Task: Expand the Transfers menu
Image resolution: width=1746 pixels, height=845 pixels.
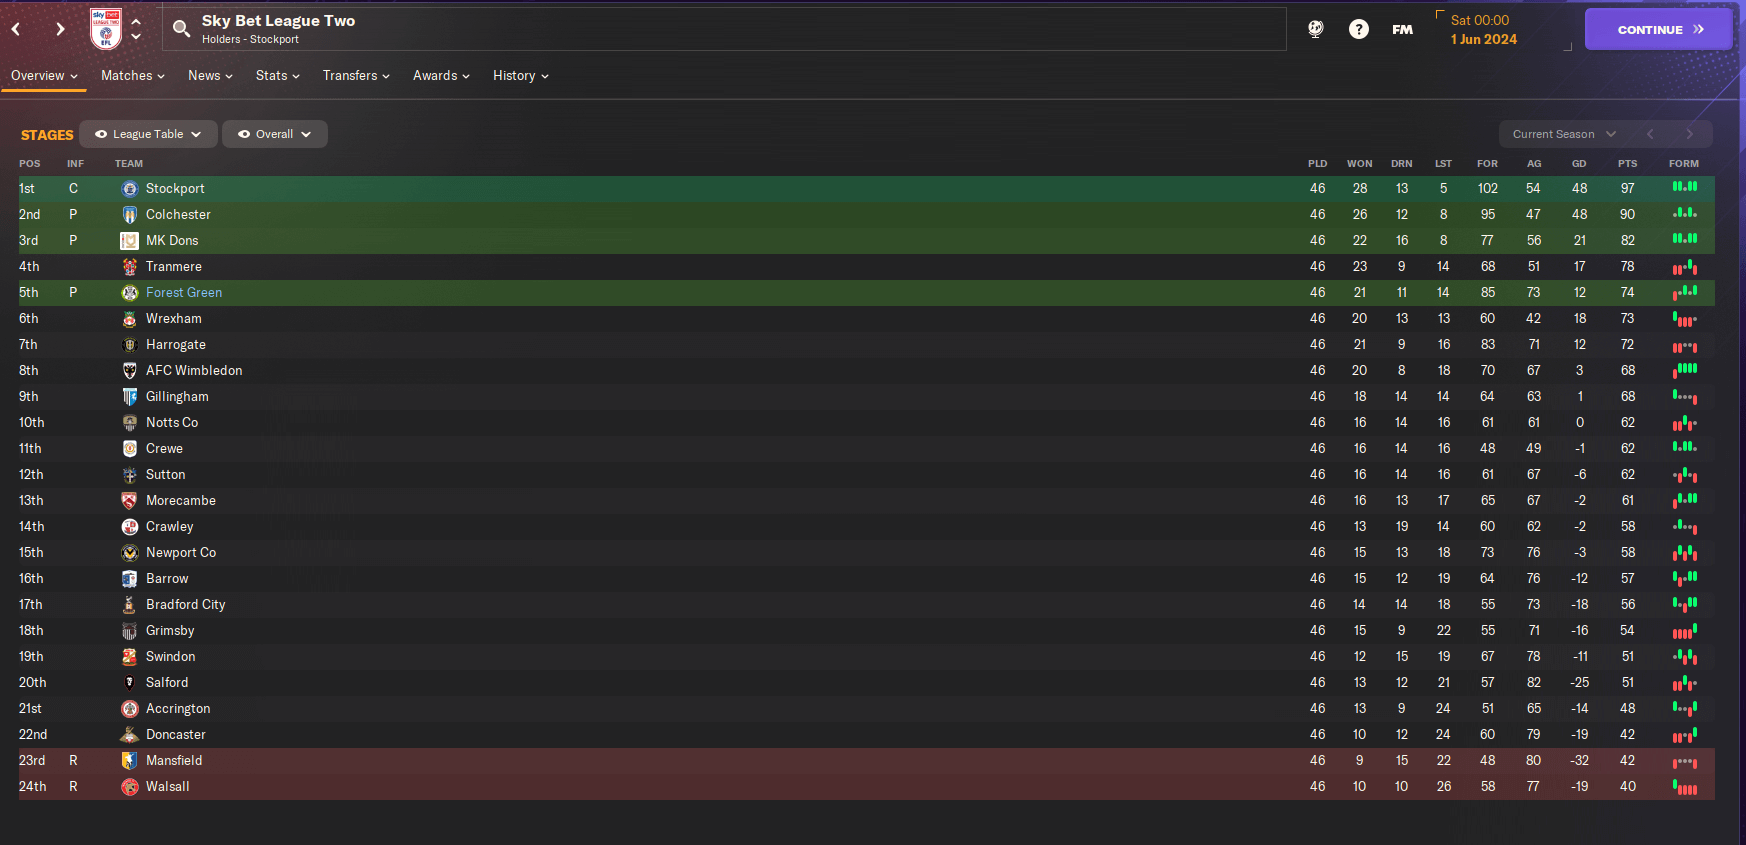Action: tap(356, 76)
